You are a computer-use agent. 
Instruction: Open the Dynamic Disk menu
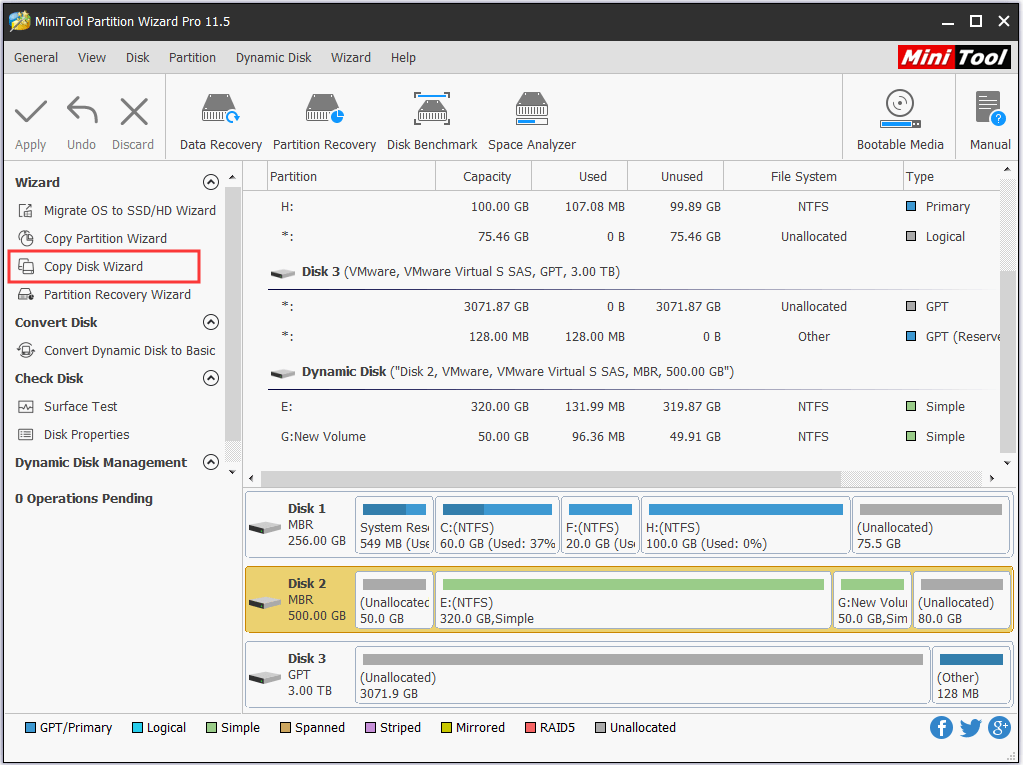273,57
